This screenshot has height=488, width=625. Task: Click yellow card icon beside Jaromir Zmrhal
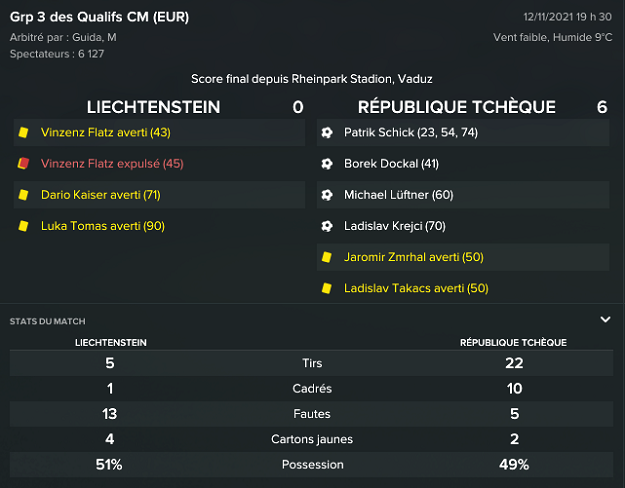(x=326, y=257)
